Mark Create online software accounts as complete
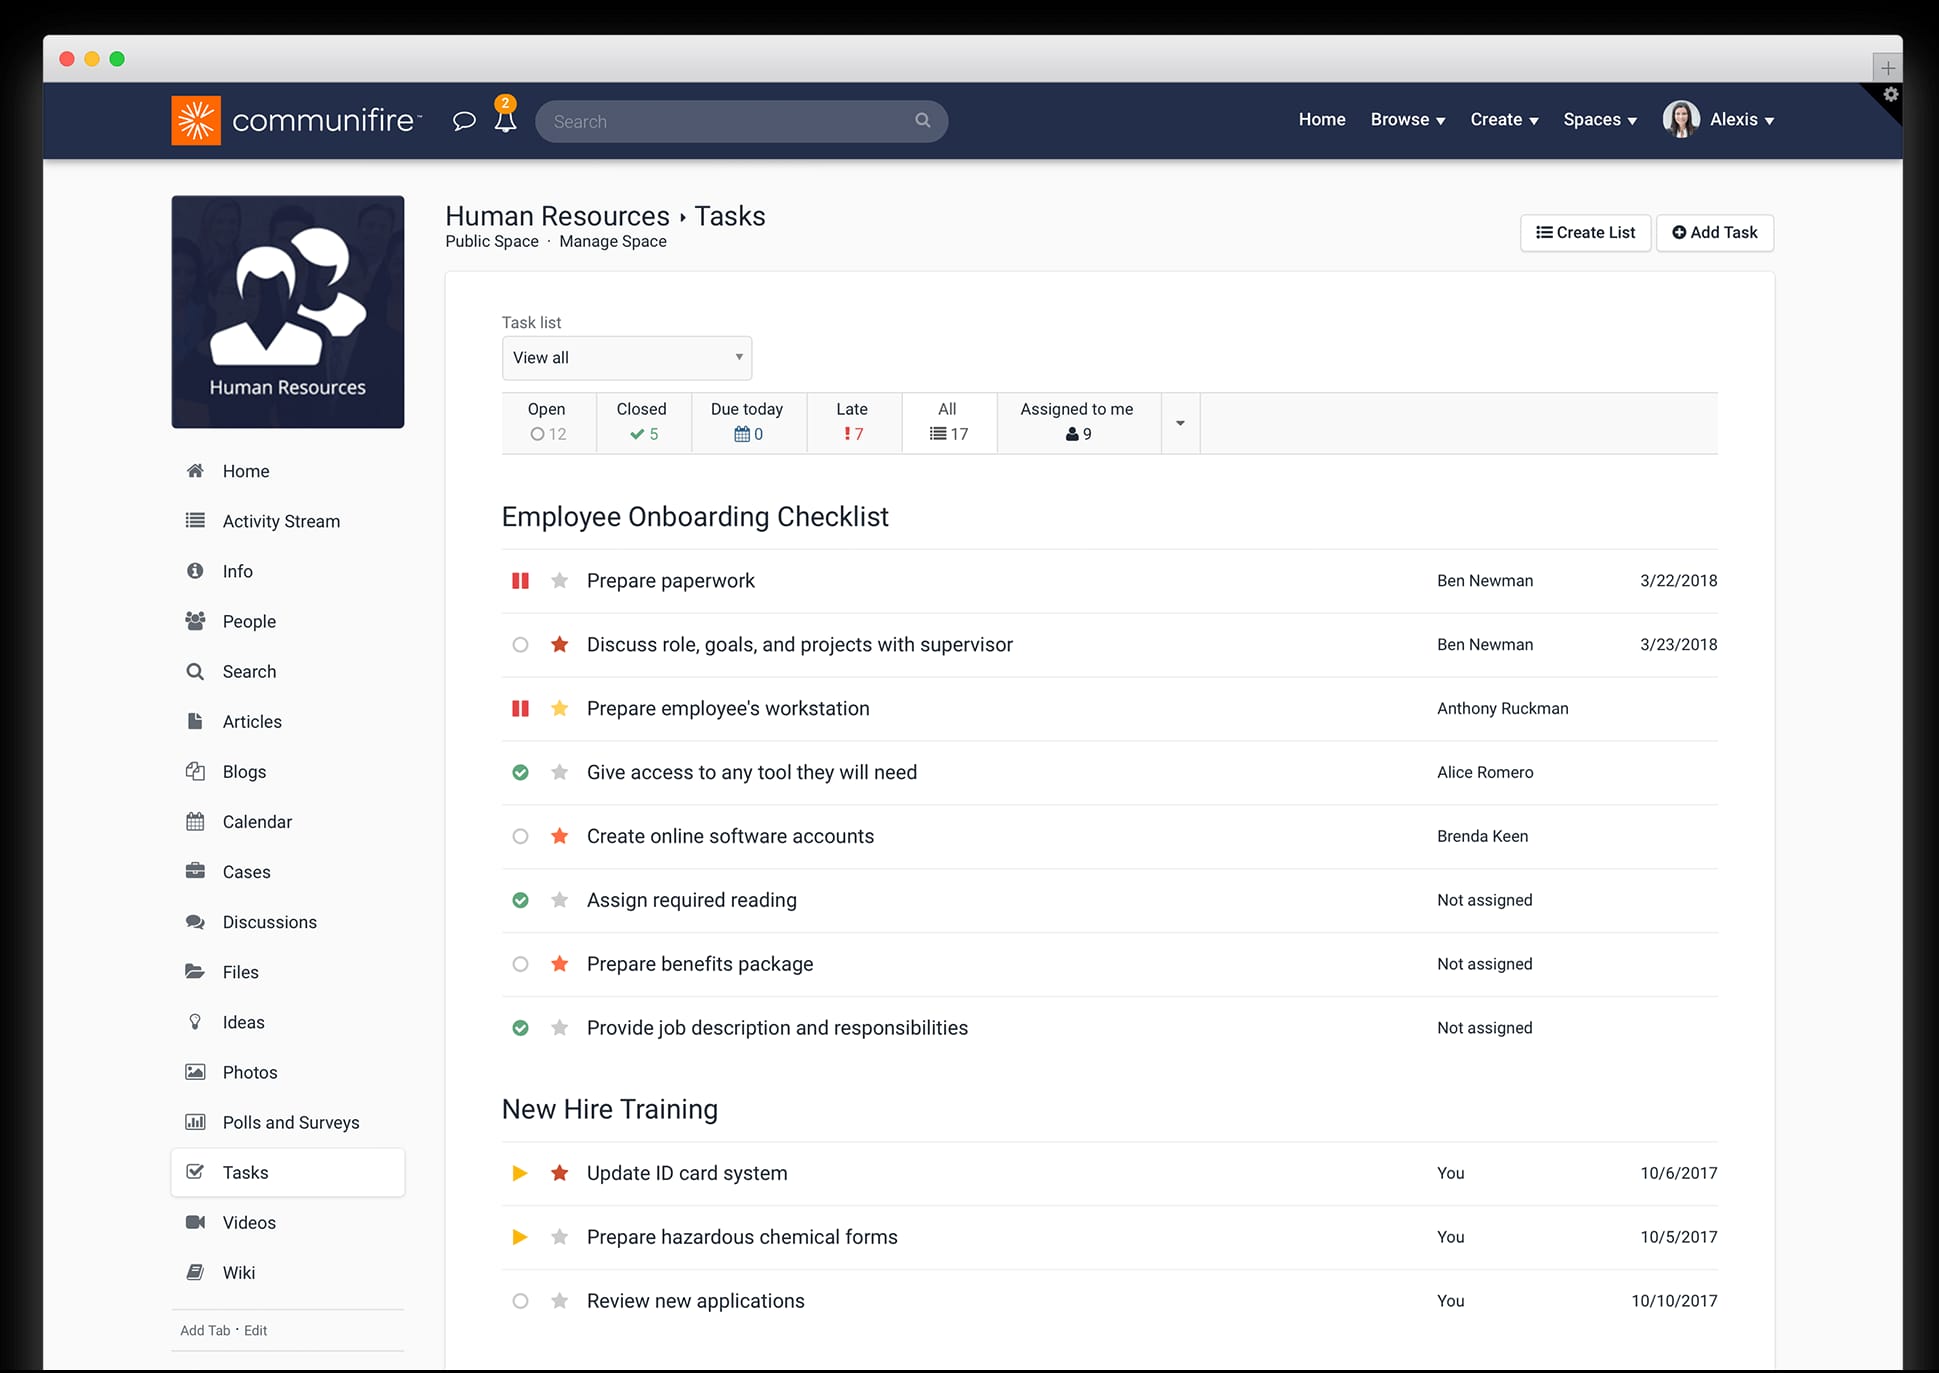 pyautogui.click(x=520, y=837)
